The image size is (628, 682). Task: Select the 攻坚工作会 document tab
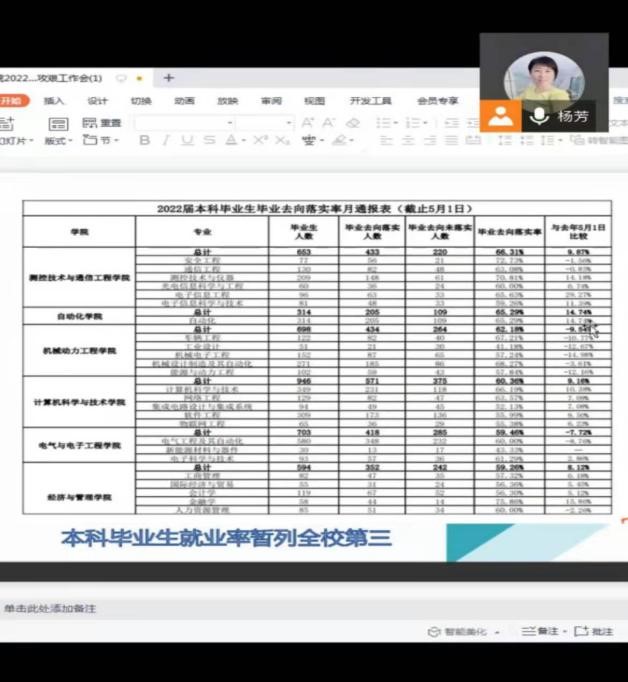(x=55, y=78)
